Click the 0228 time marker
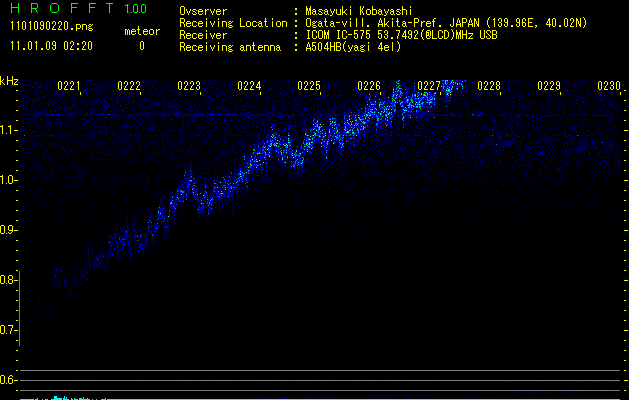Image resolution: width=629 pixels, height=400 pixels. (x=489, y=86)
